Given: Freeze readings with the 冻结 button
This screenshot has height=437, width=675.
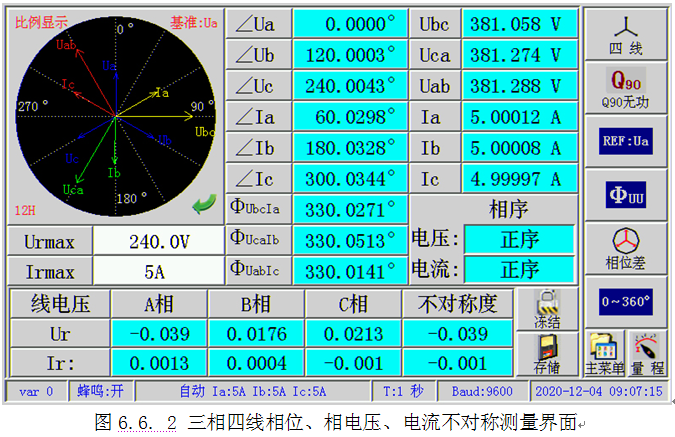Looking at the screenshot, I should [x=547, y=310].
